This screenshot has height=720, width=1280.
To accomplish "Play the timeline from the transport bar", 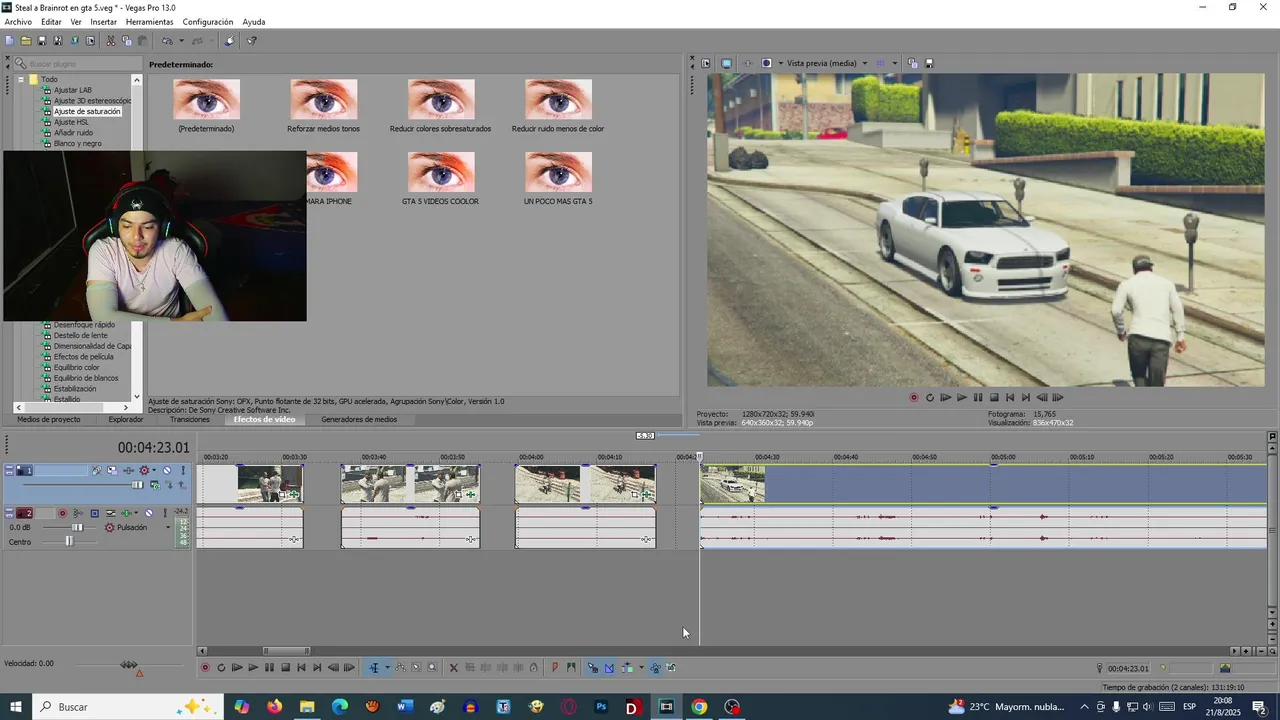I will pos(253,668).
